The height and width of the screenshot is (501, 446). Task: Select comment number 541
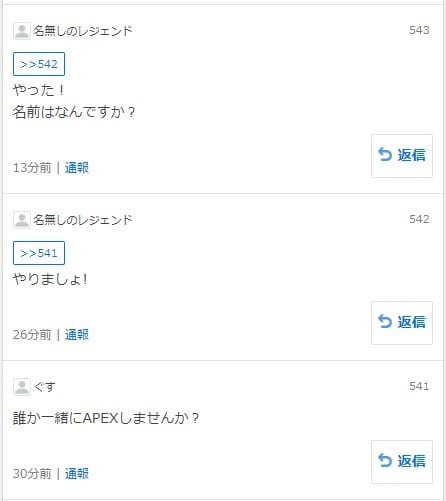(x=419, y=386)
